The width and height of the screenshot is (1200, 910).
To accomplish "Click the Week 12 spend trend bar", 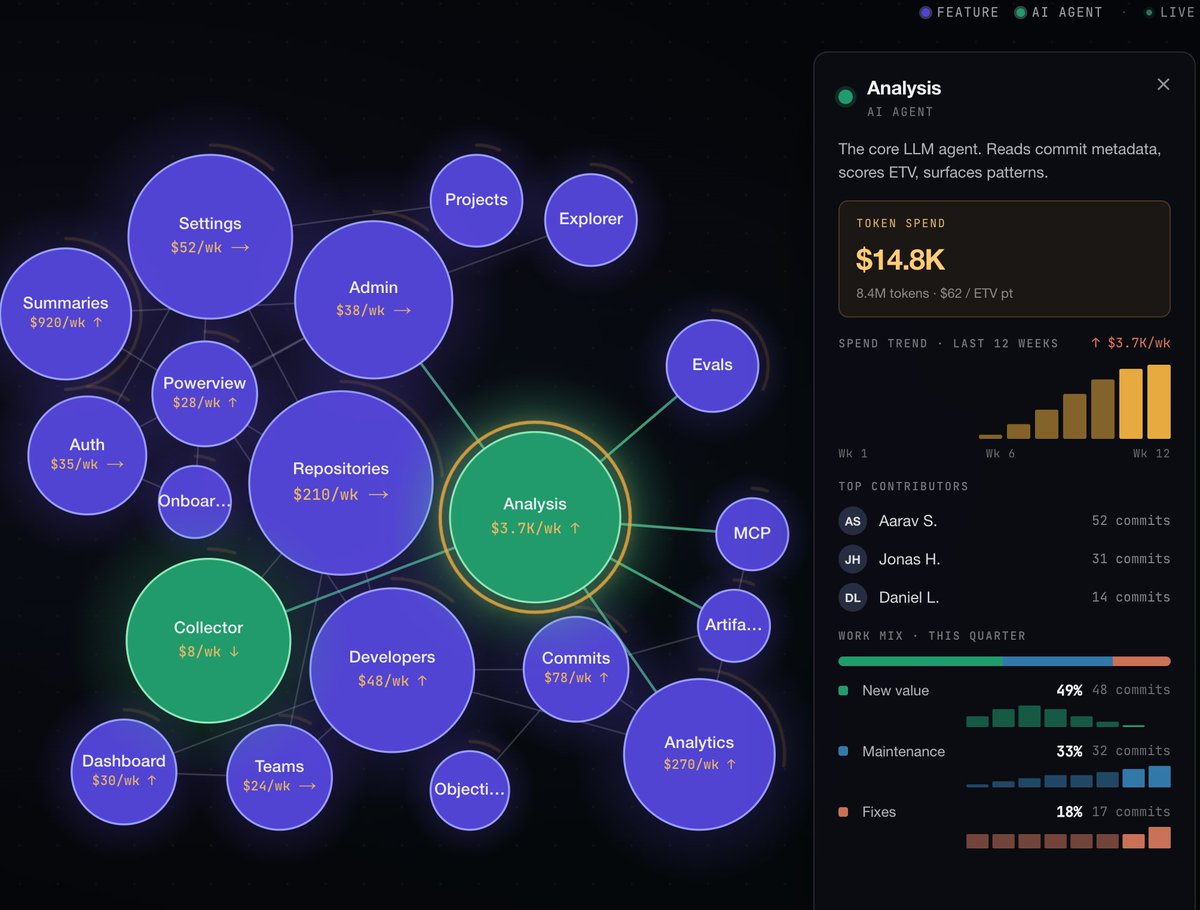I will (1159, 402).
